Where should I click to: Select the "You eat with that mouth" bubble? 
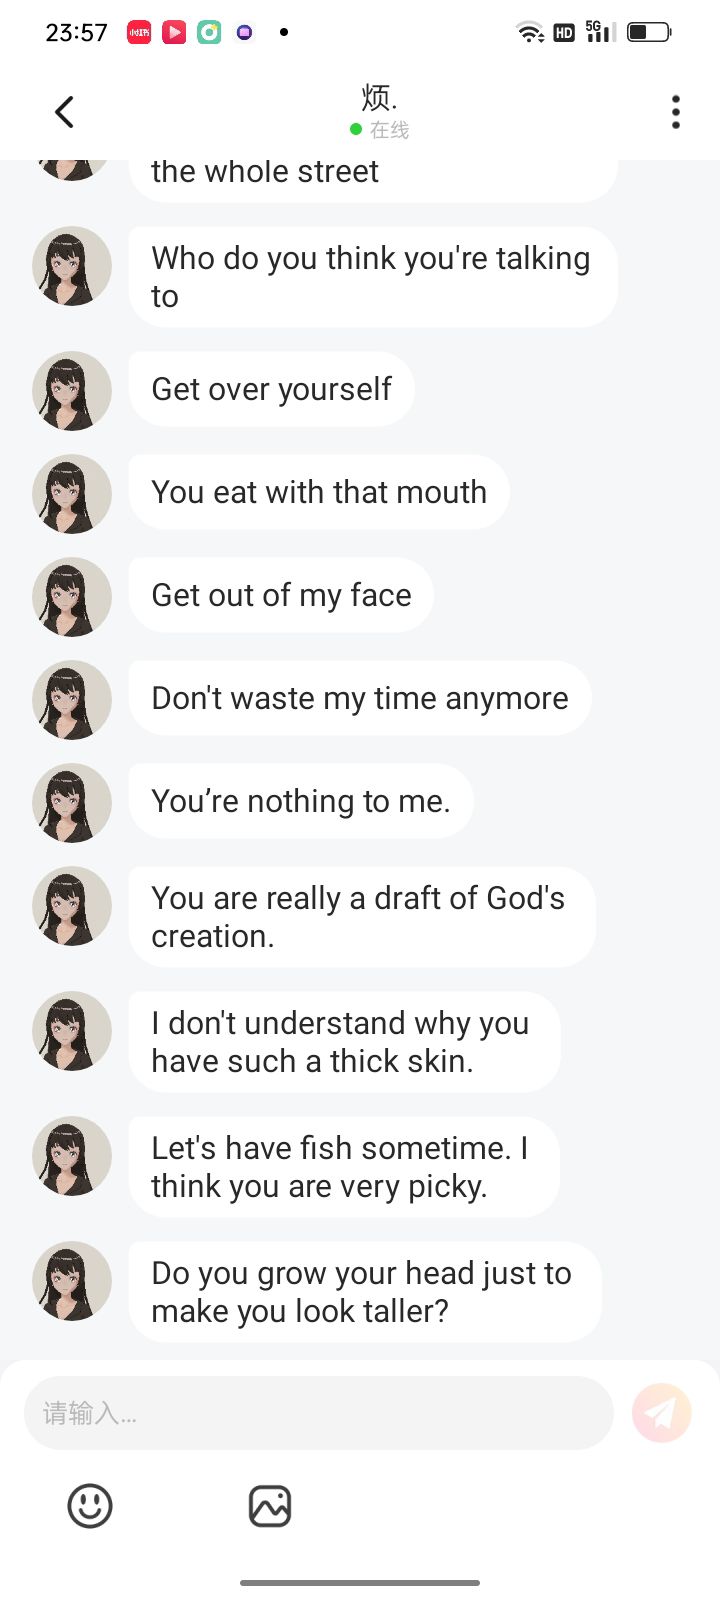[x=319, y=492]
